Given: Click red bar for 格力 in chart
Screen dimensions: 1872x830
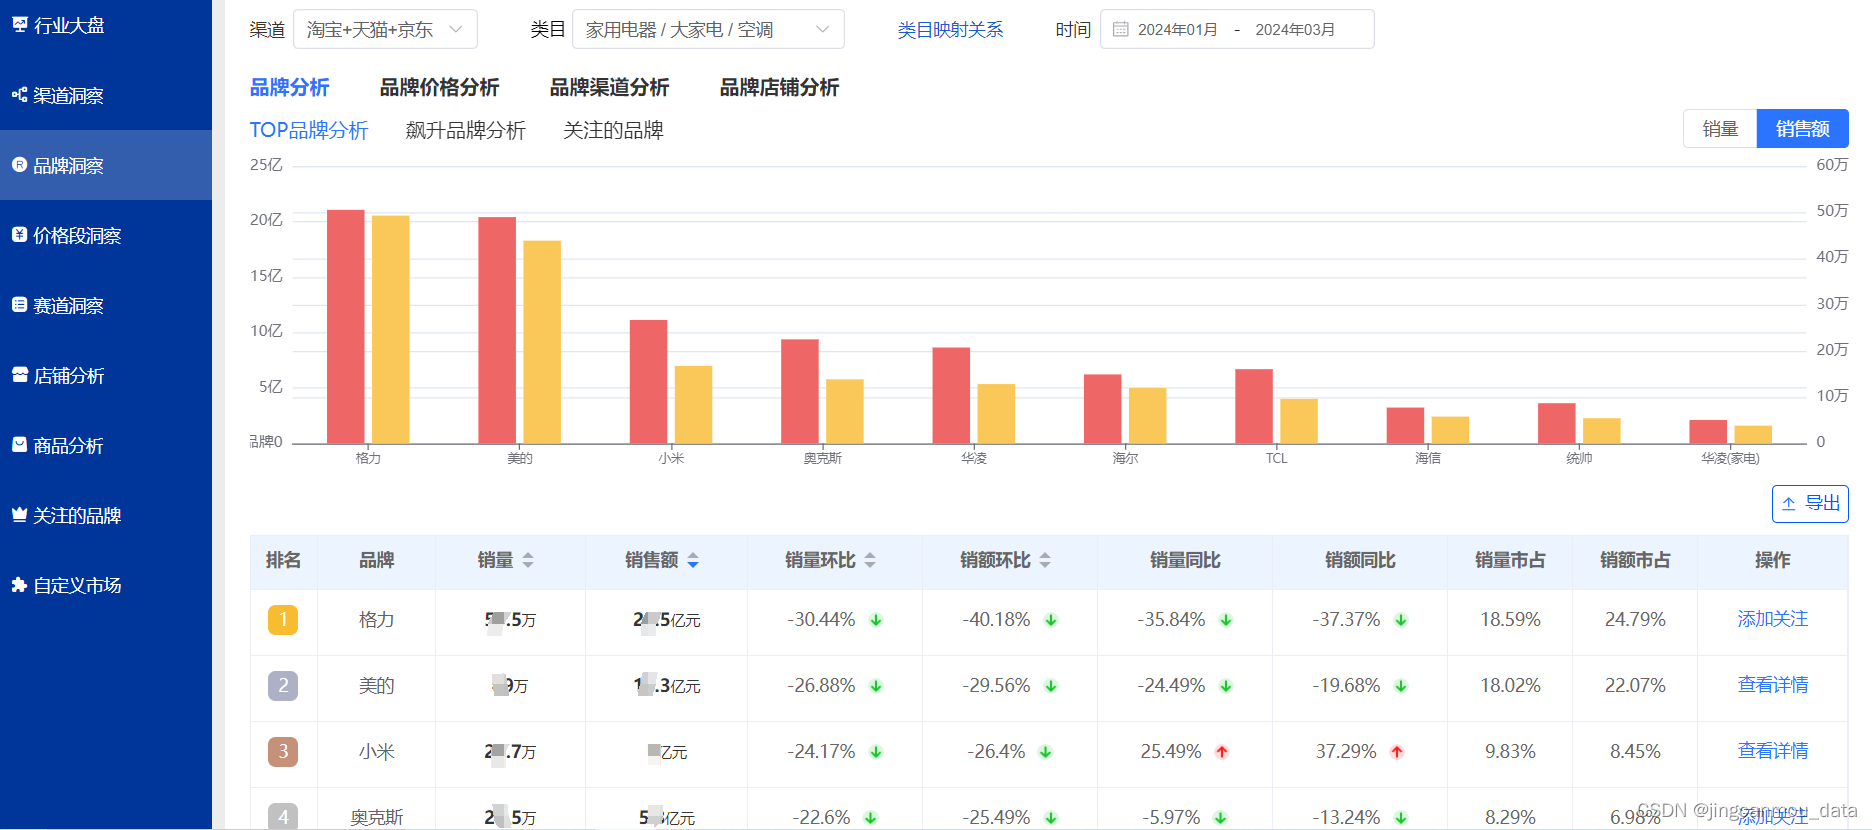Looking at the screenshot, I should 346,326.
